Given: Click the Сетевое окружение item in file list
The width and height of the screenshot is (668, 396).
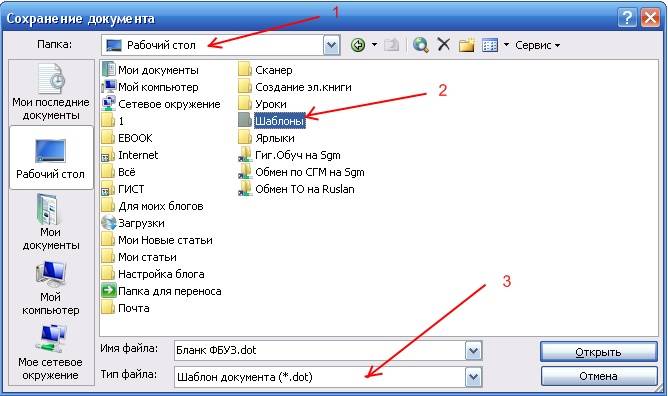Looking at the screenshot, I should pos(161,104).
